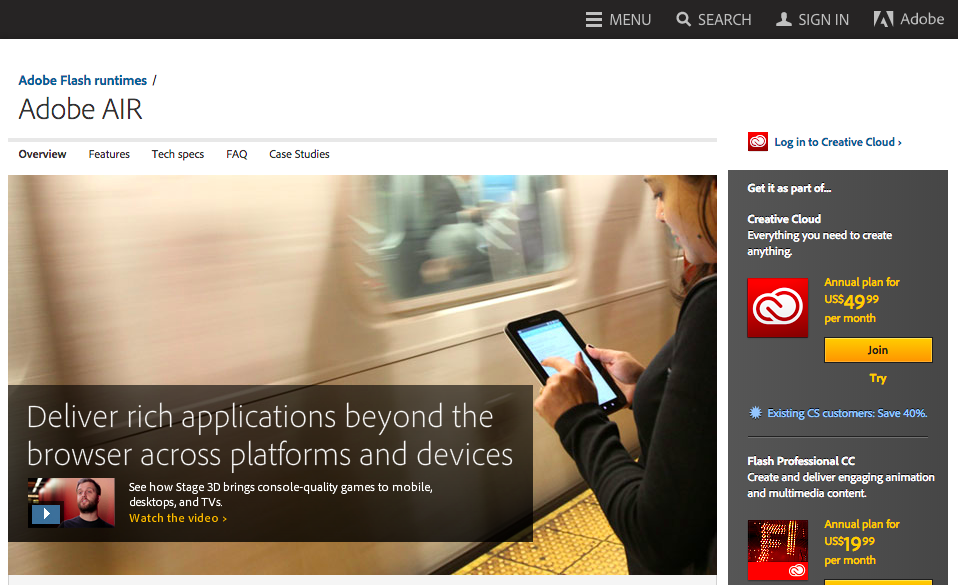Click the magnifying glass search icon
This screenshot has height=585, width=958.
(x=683, y=20)
